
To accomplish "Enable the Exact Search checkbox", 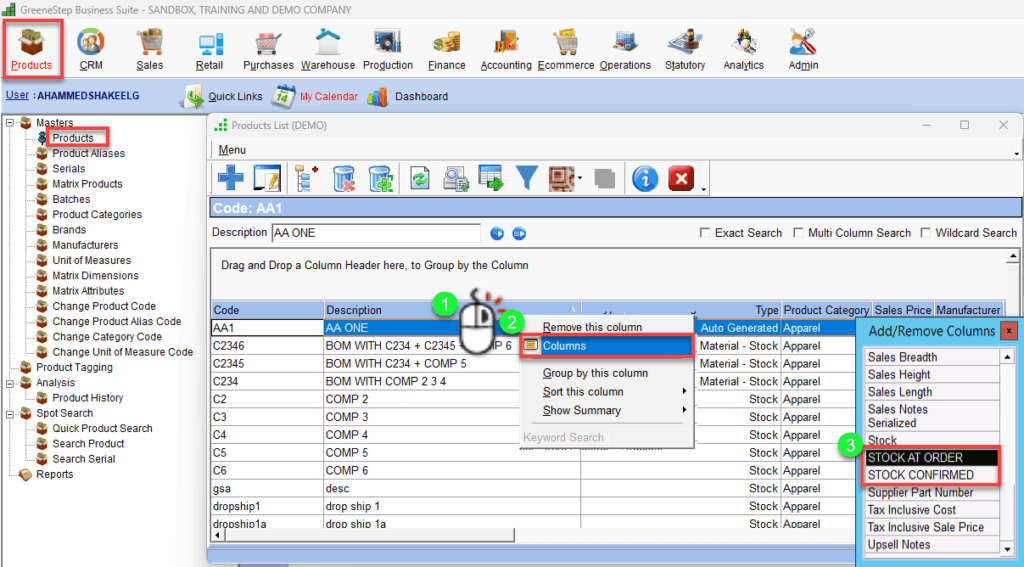I will tap(706, 233).
